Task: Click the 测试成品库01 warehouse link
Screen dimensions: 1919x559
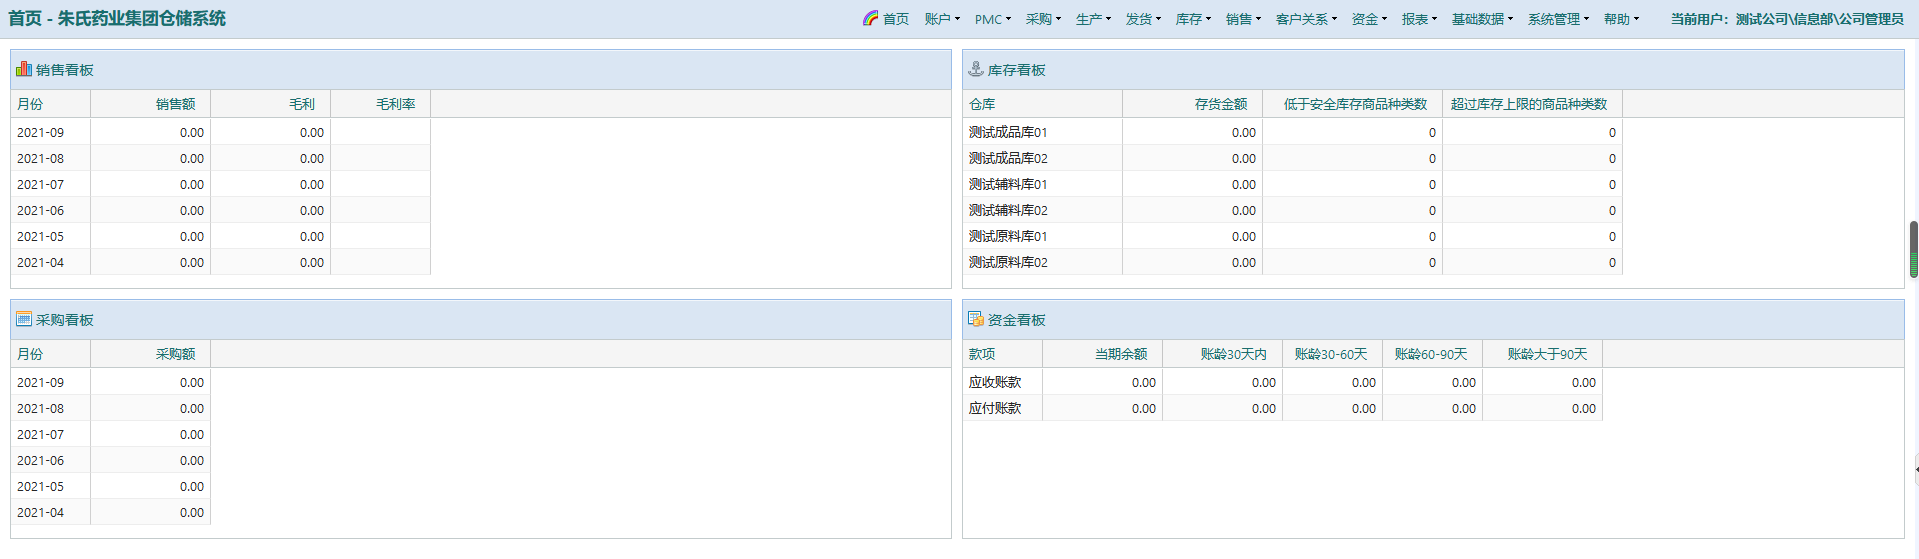Action: tap(1008, 132)
